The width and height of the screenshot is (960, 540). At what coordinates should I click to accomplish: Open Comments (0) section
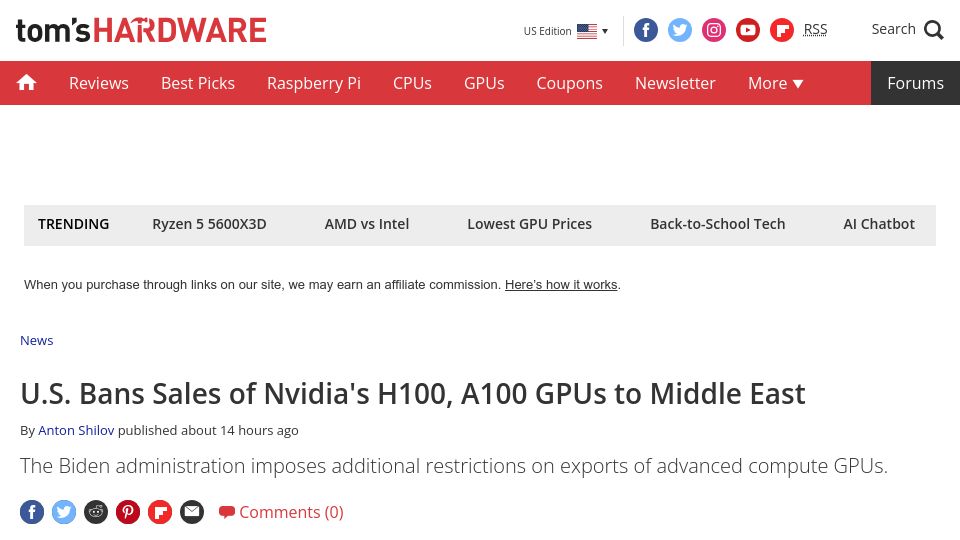282,512
